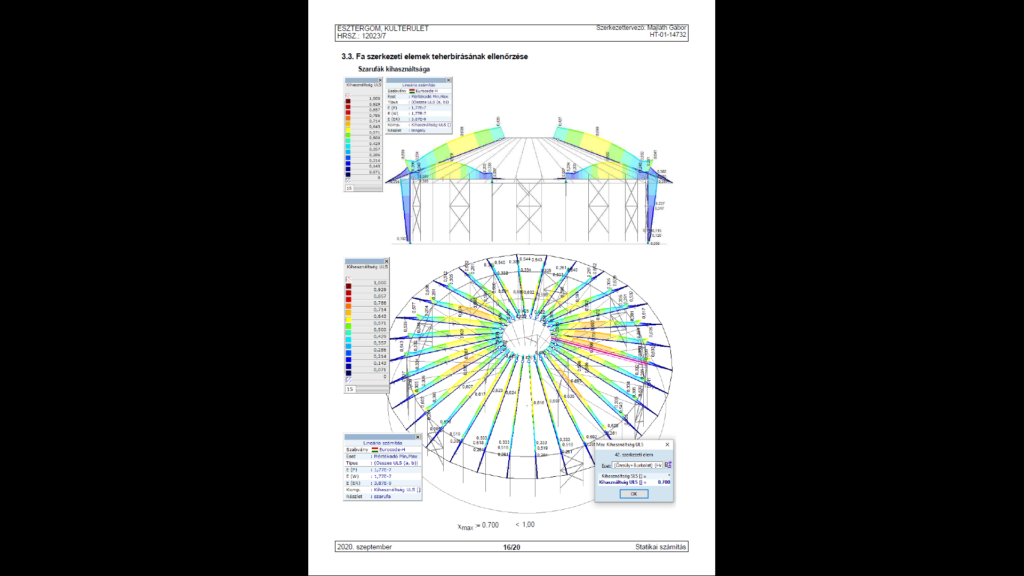The width and height of the screenshot is (1024, 576).
Task: Select the 0,500 value in the 3D-view legend
Action: coord(379,330)
